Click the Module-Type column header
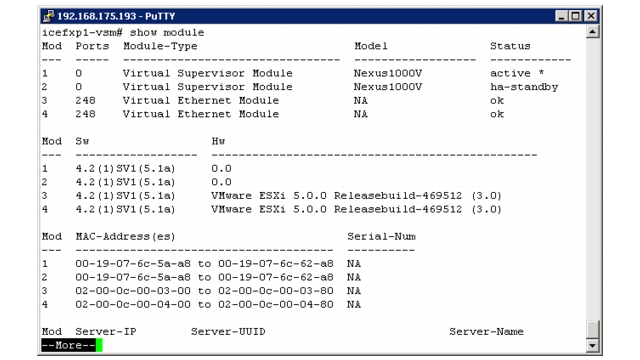The width and height of the screenshot is (640, 360). point(160,46)
